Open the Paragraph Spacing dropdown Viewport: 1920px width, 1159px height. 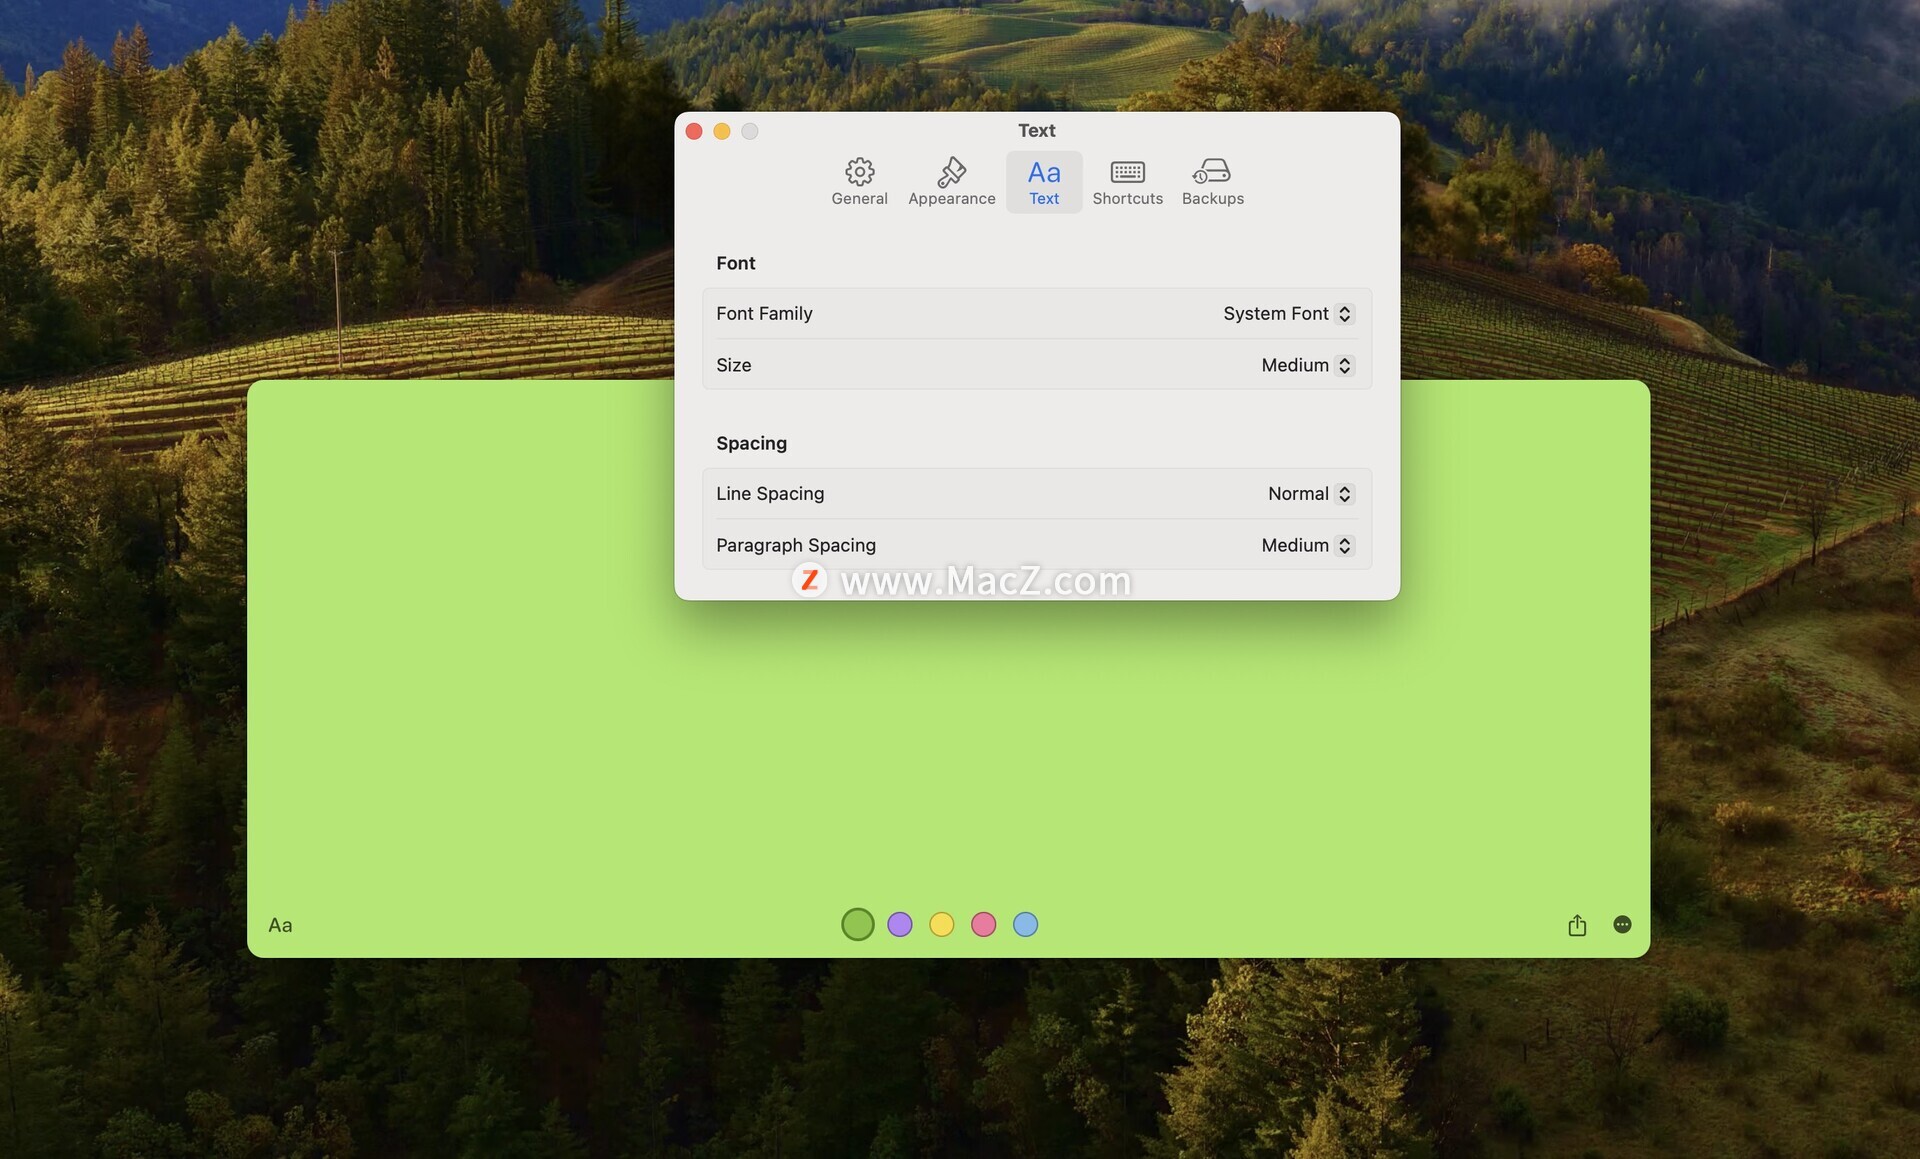click(1307, 546)
